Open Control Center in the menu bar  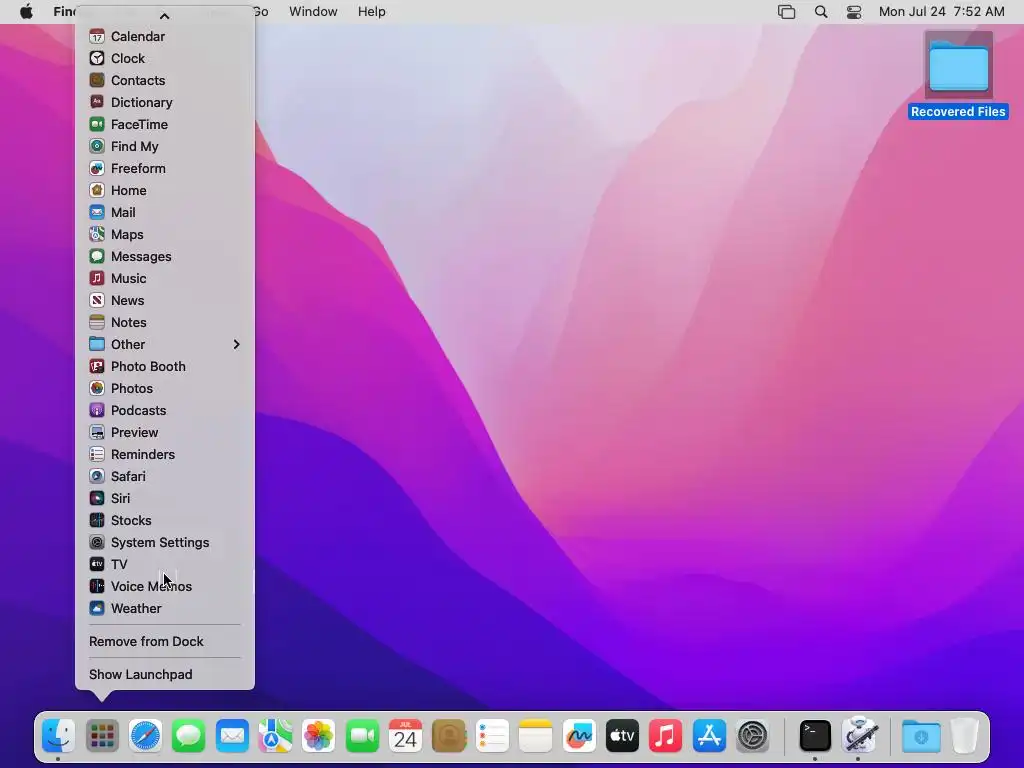[x=854, y=12]
